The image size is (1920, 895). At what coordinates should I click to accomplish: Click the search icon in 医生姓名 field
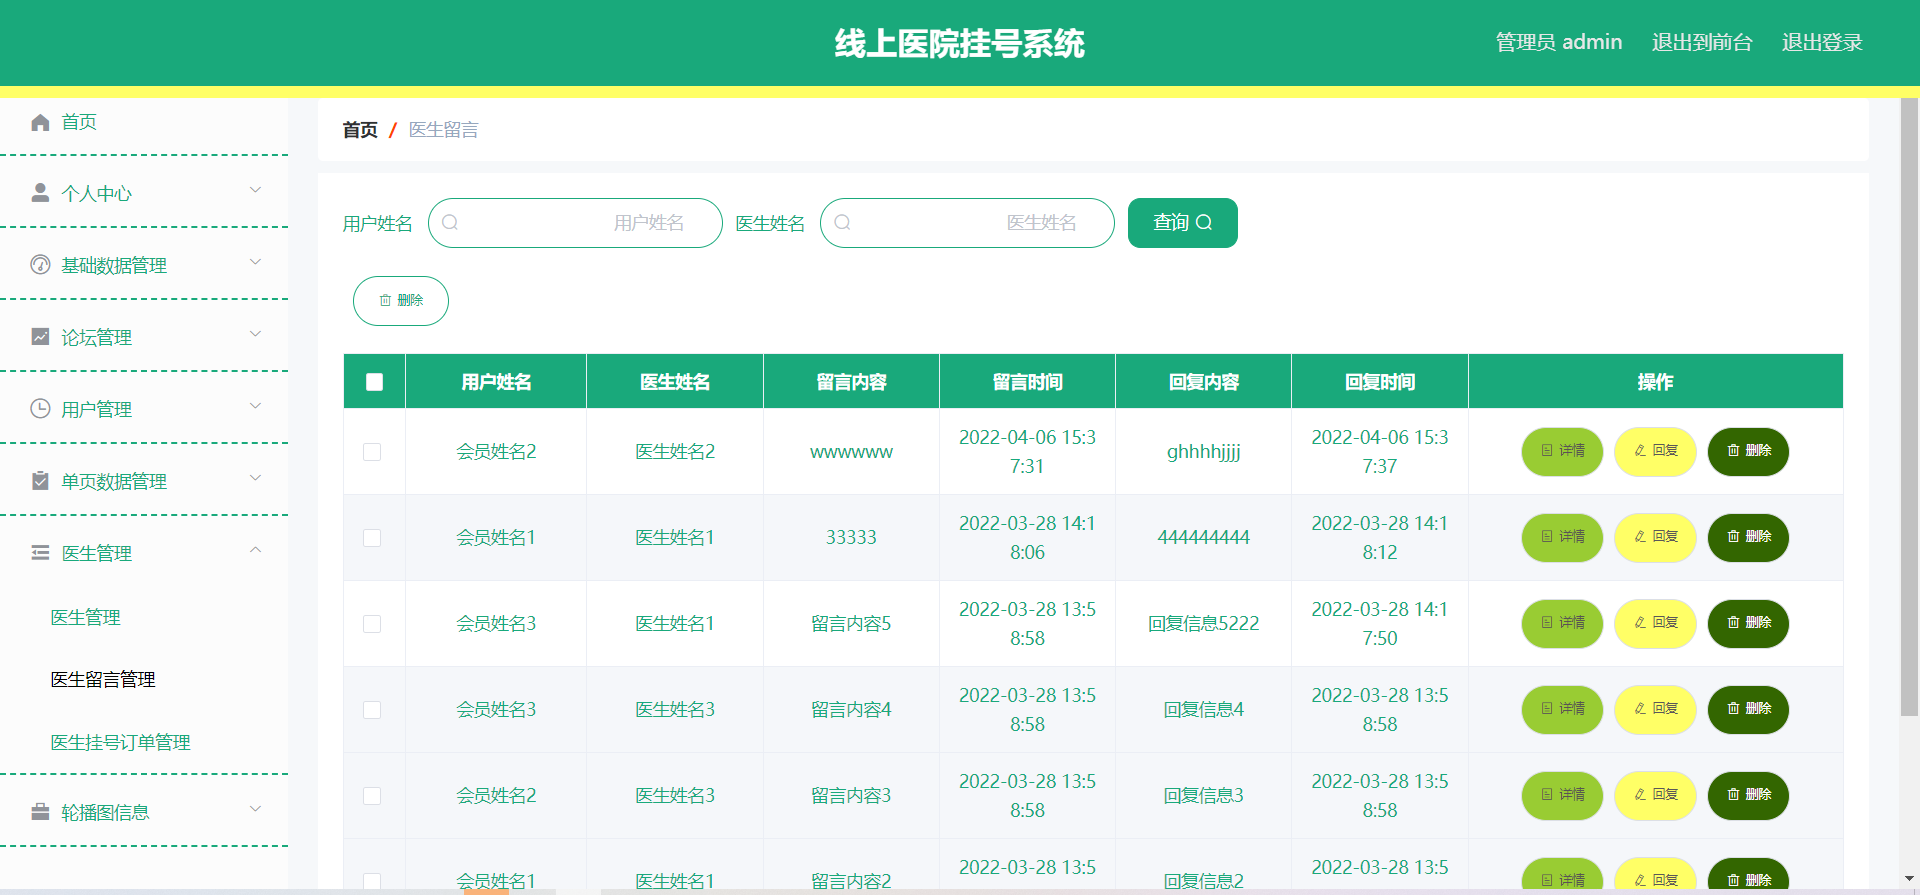(x=842, y=223)
